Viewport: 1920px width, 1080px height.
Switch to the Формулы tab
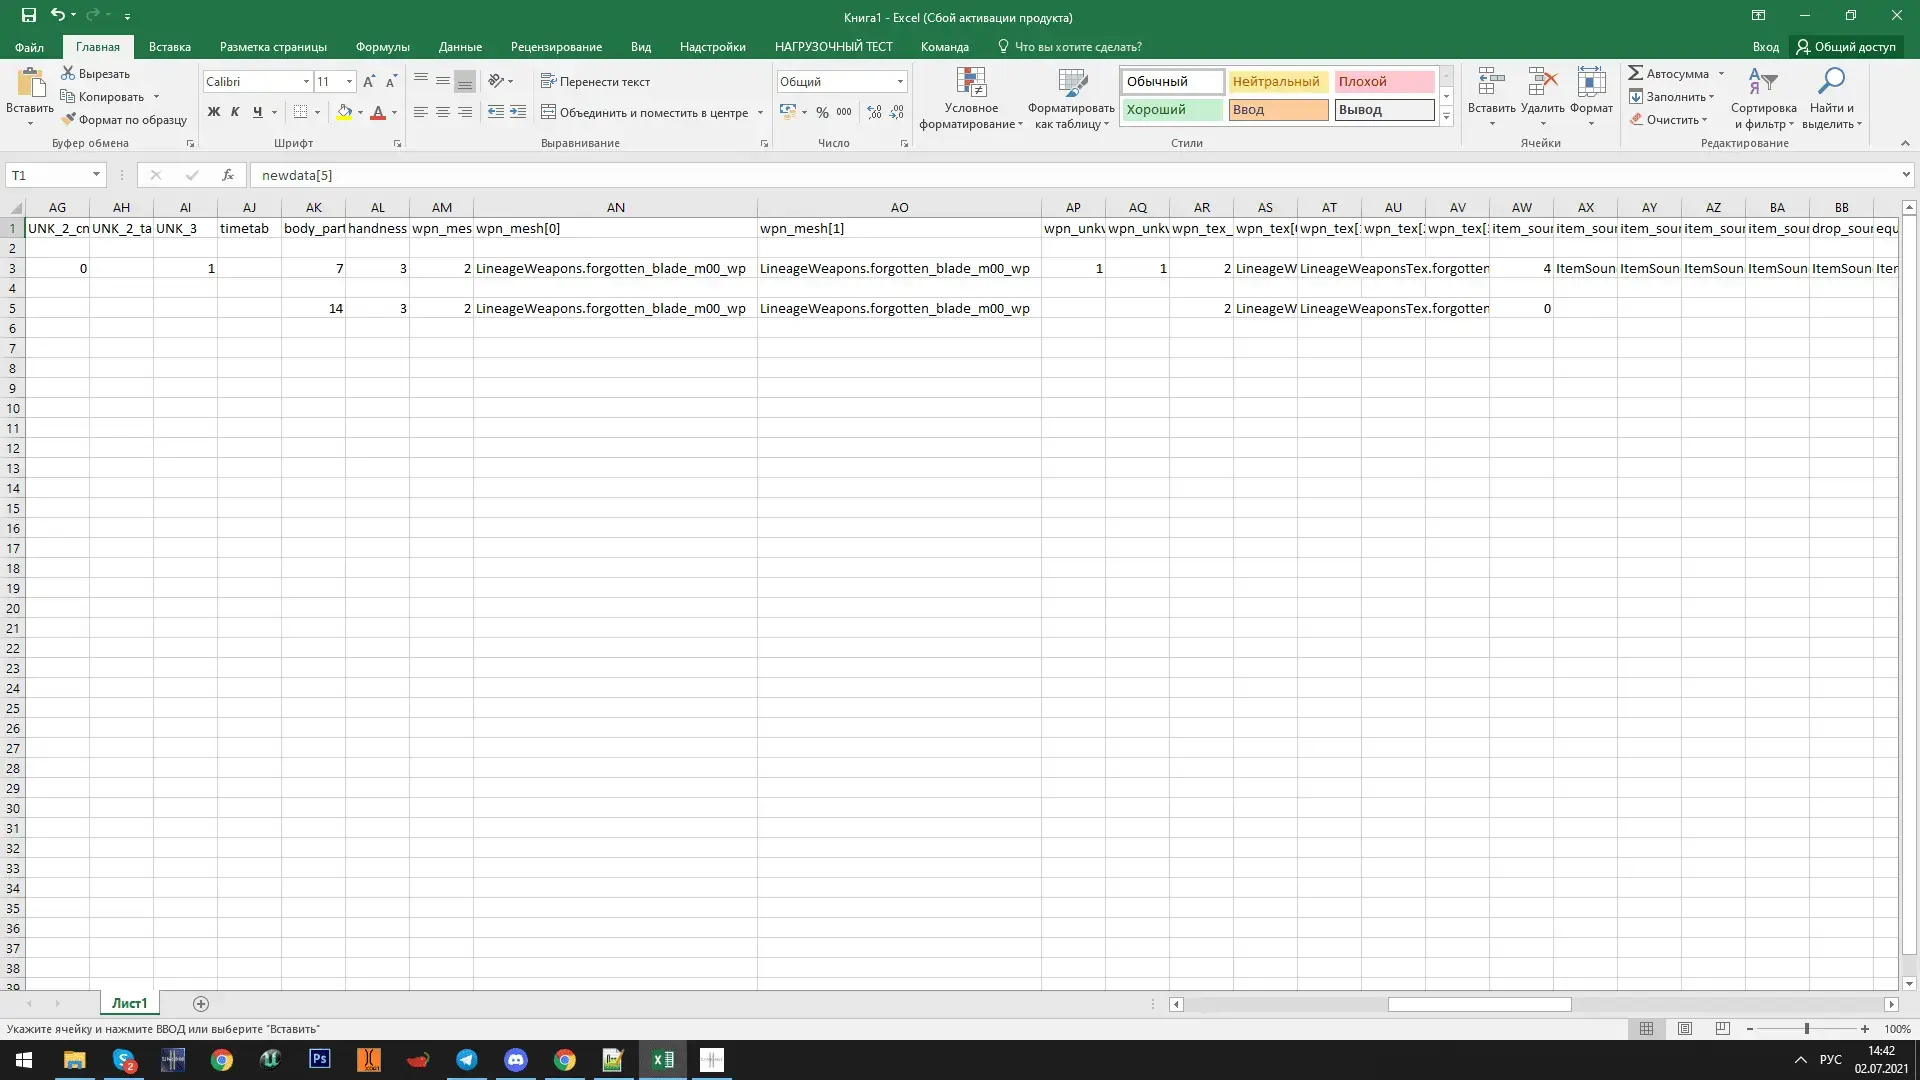point(382,47)
